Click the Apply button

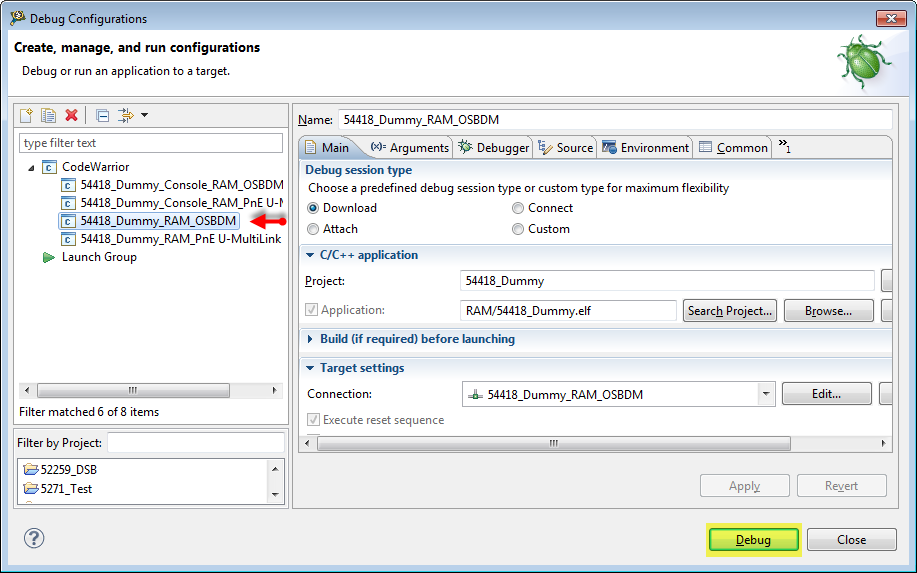(x=744, y=486)
